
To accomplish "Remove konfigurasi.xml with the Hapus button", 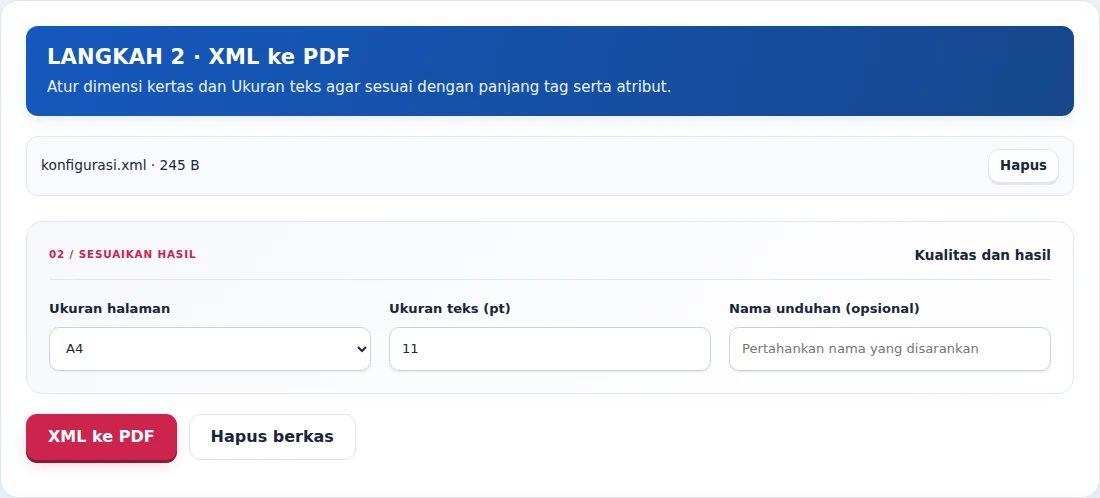I will [x=1023, y=166].
